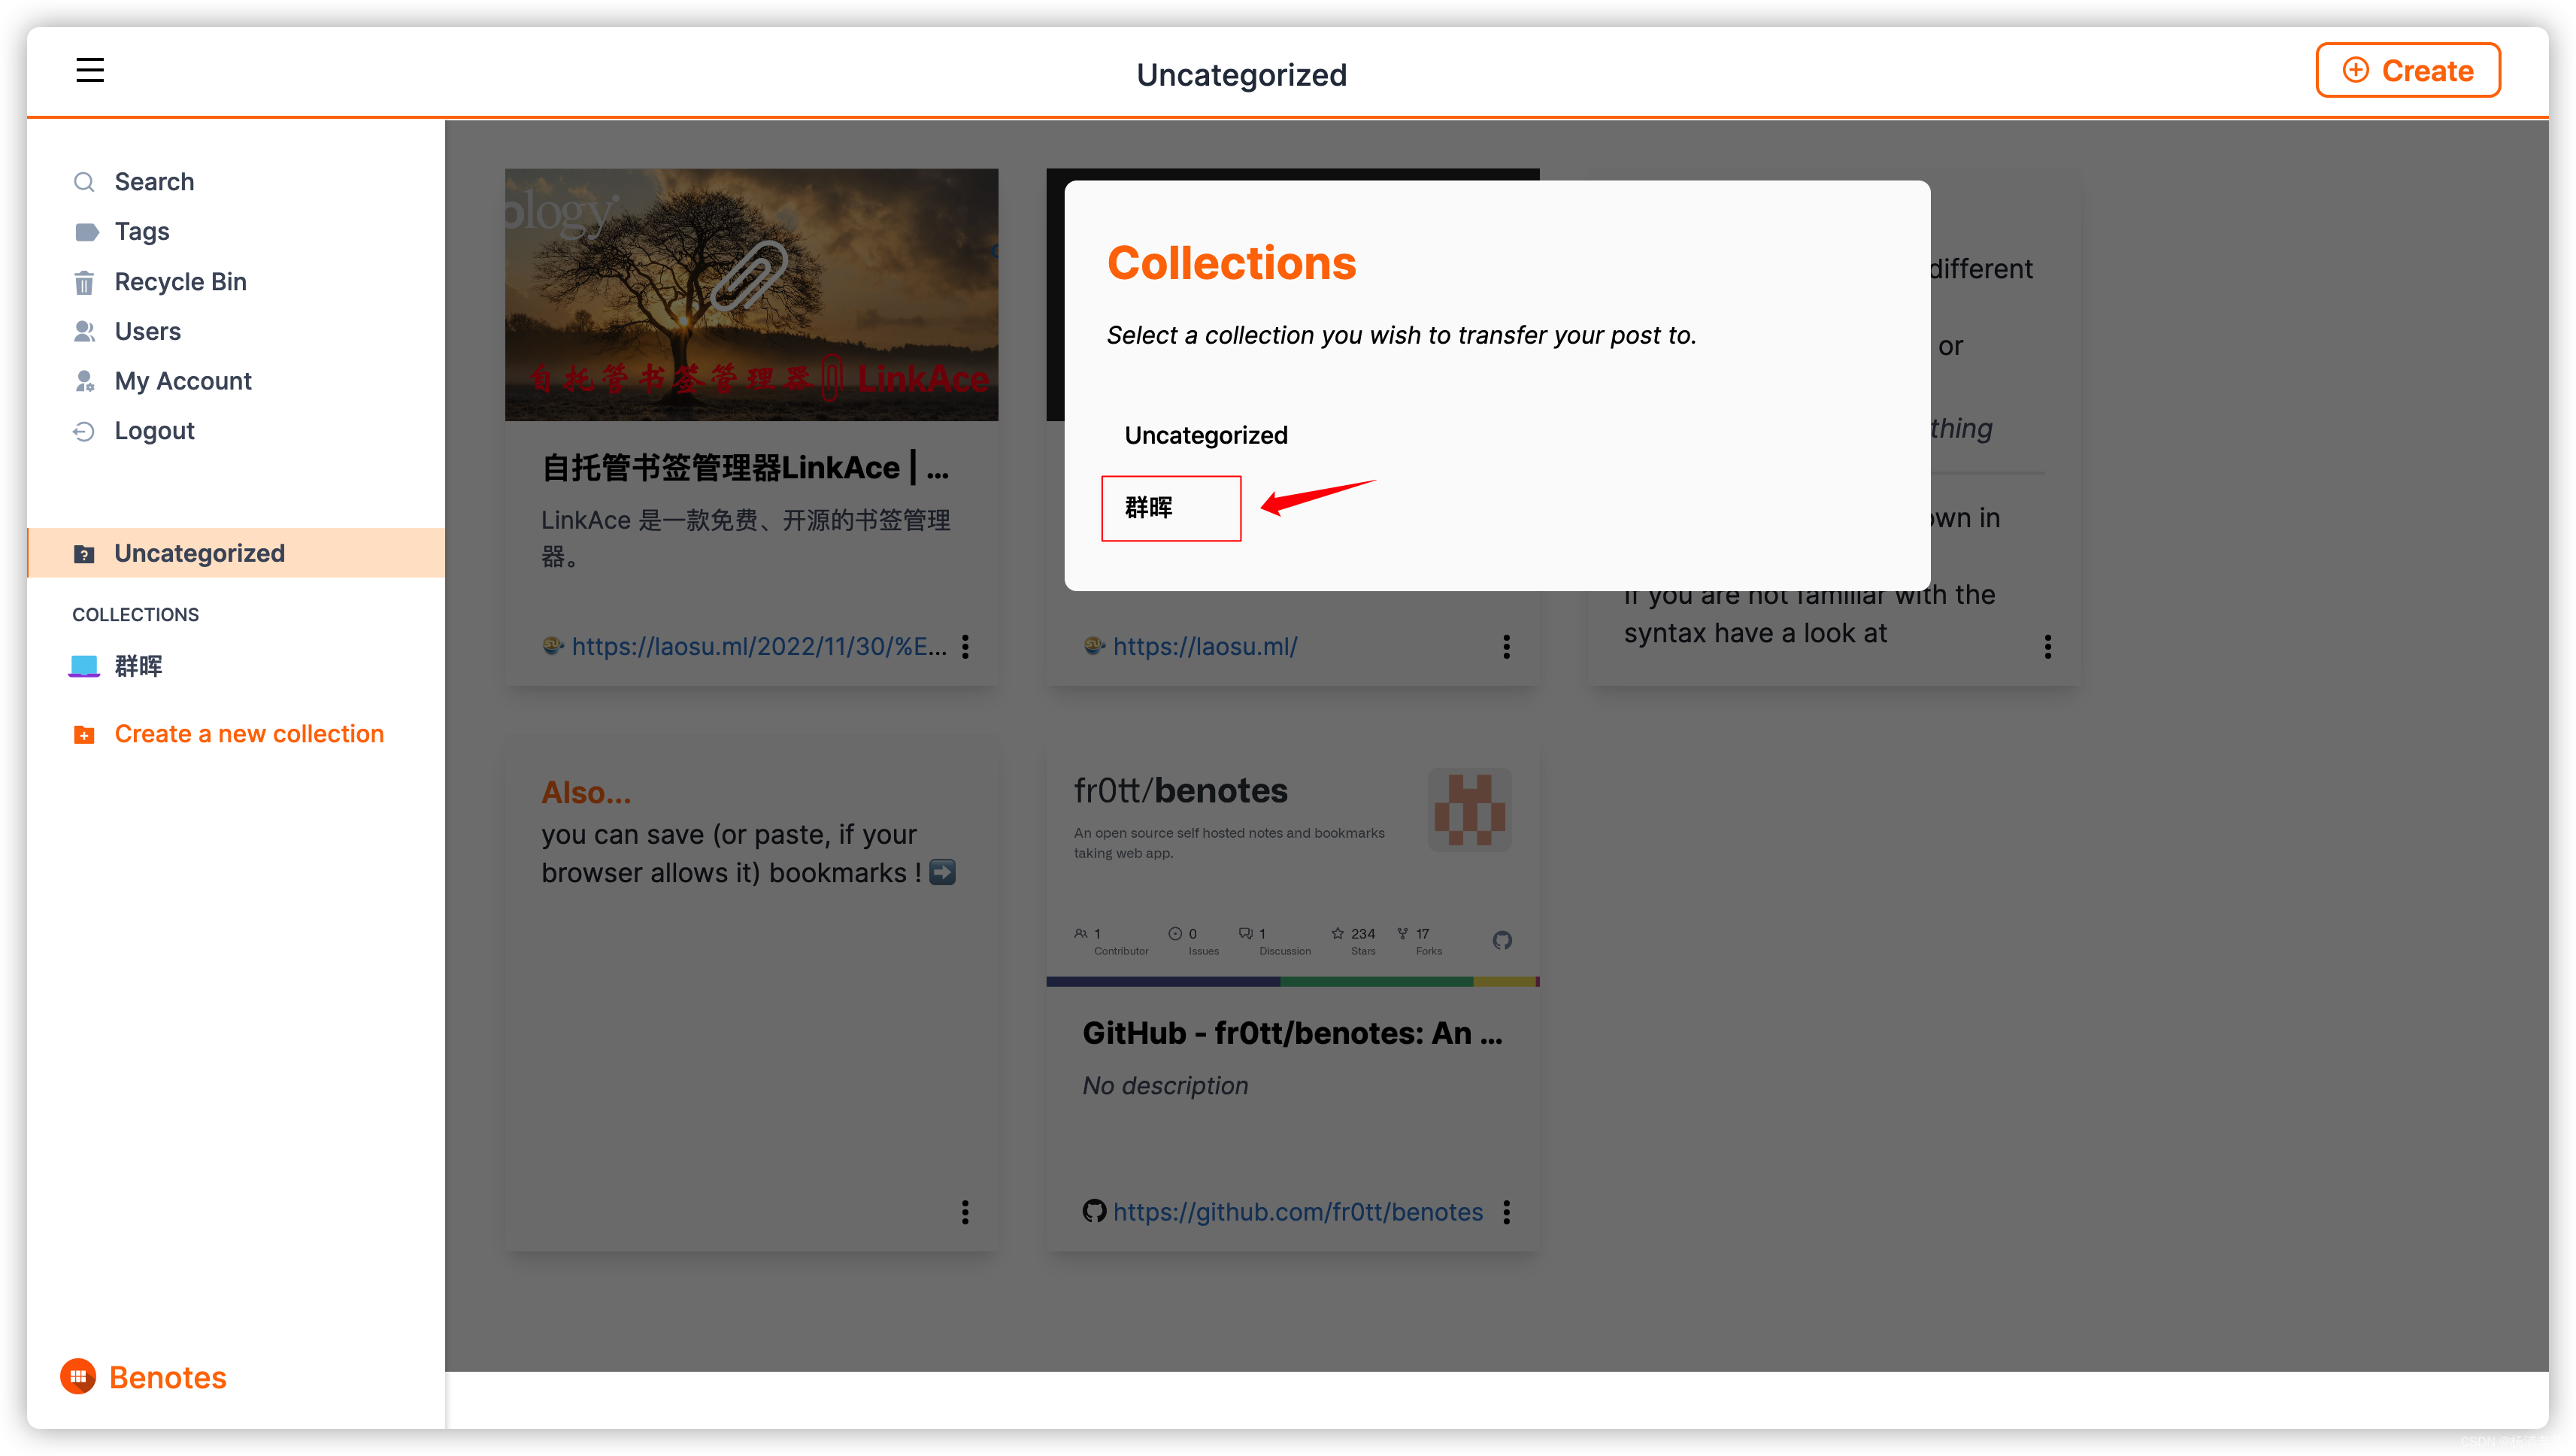Click the Recycle Bin icon in sidebar
Viewport: 2576px width, 1456px height.
[85, 281]
